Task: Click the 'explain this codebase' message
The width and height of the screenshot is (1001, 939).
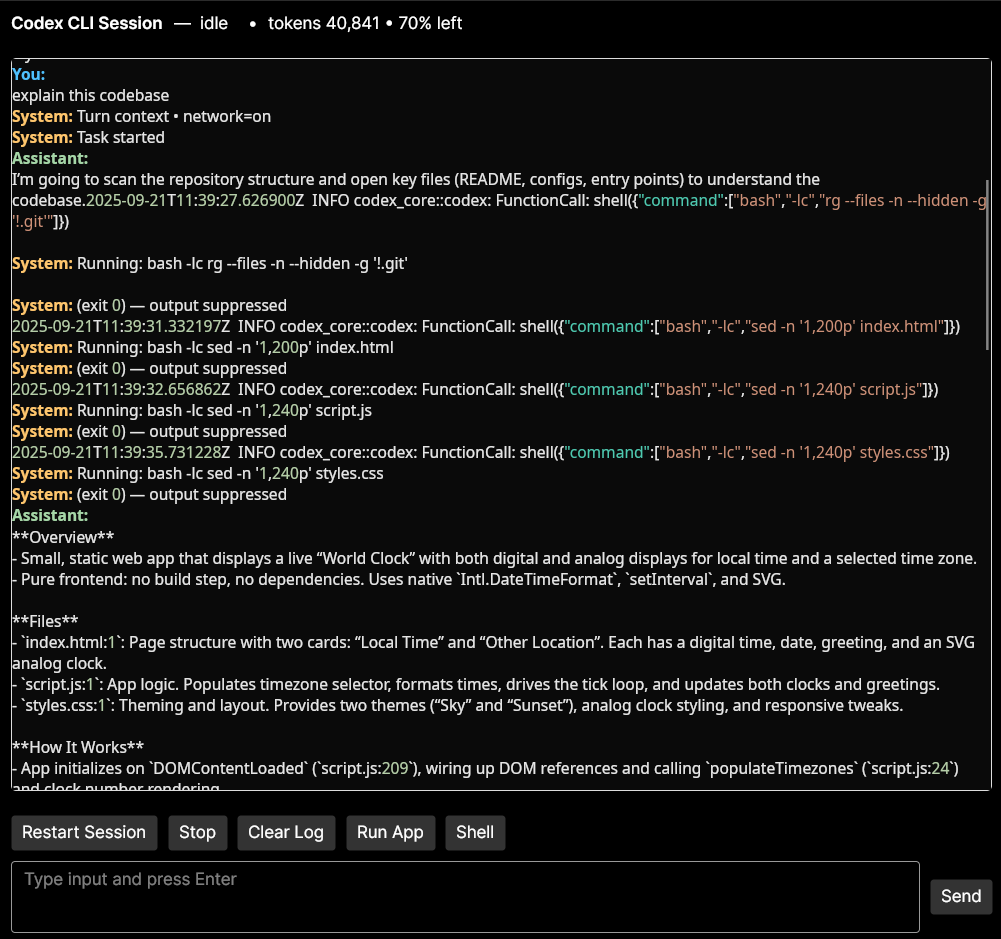Action: click(x=91, y=96)
